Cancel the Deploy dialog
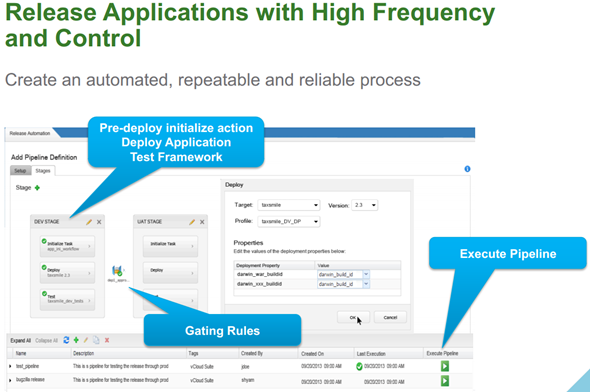The width and height of the screenshot is (590, 392). point(390,318)
